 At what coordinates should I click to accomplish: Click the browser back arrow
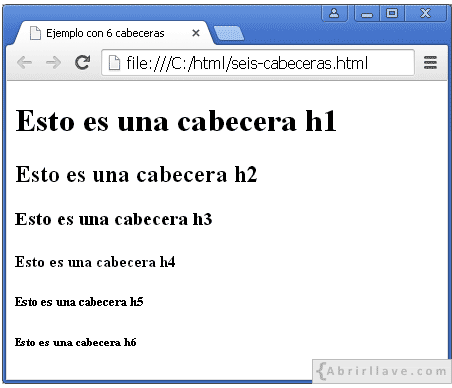pos(24,62)
